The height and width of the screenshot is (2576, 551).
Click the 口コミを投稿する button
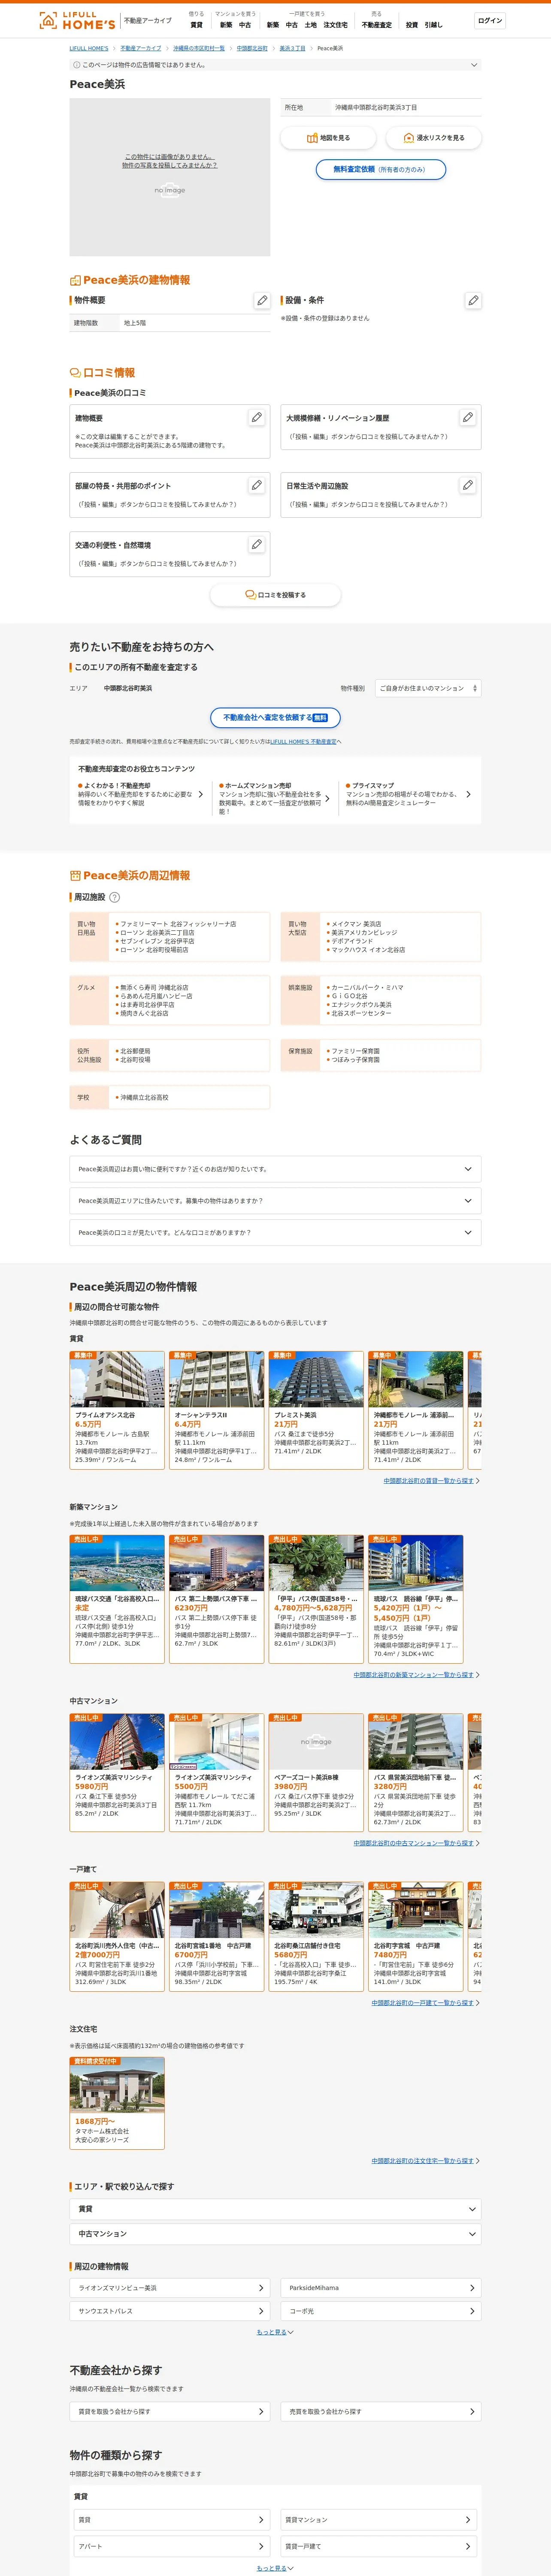point(275,595)
